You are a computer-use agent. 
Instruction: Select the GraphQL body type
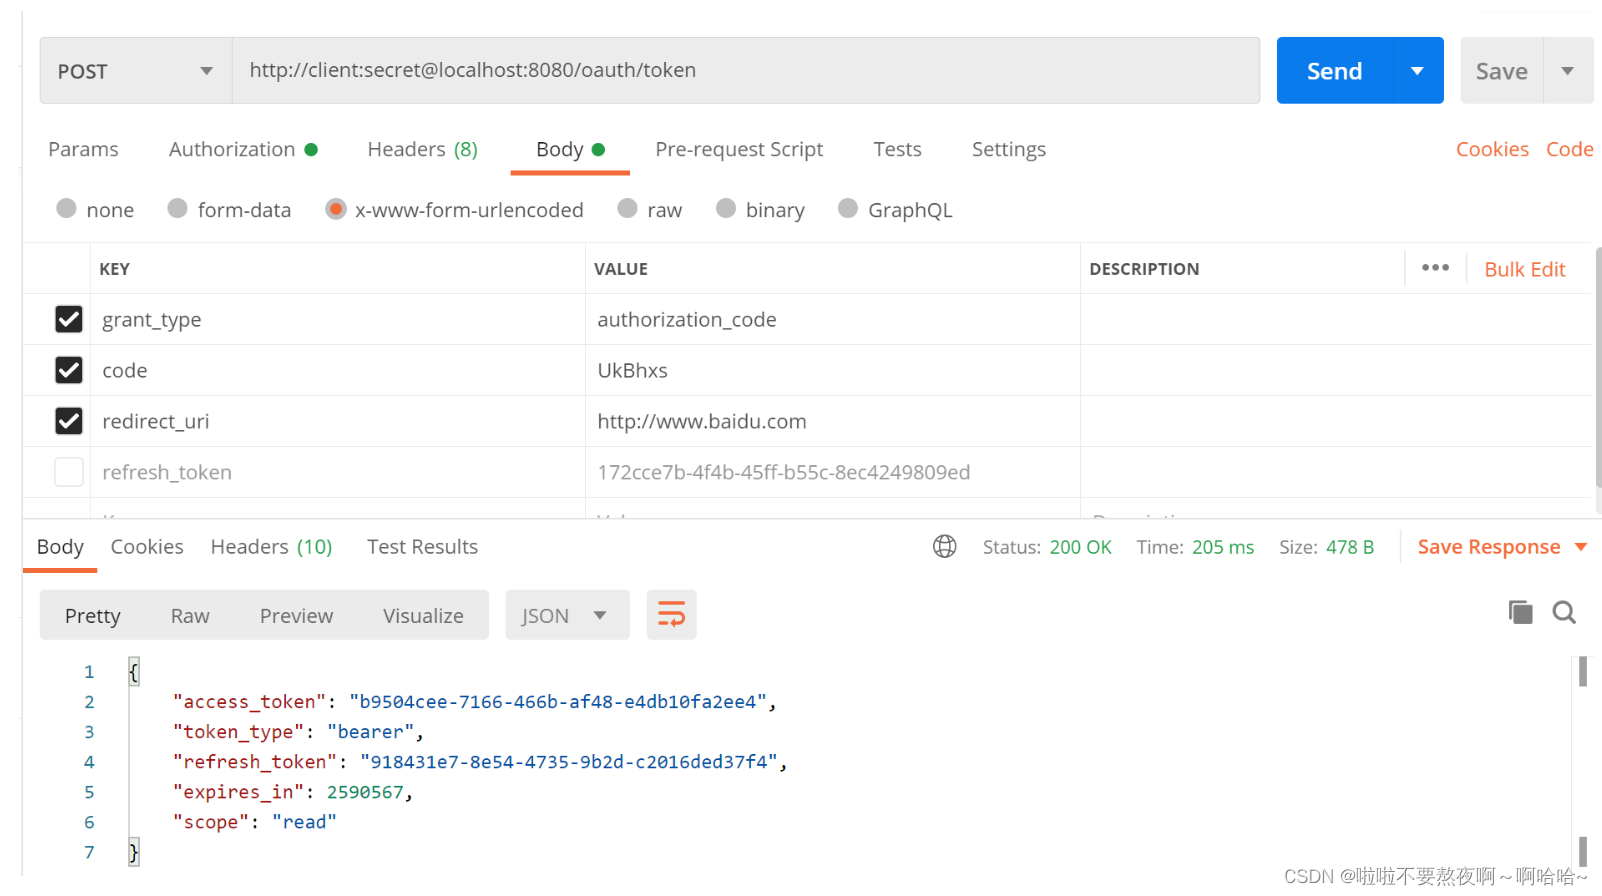[848, 208]
